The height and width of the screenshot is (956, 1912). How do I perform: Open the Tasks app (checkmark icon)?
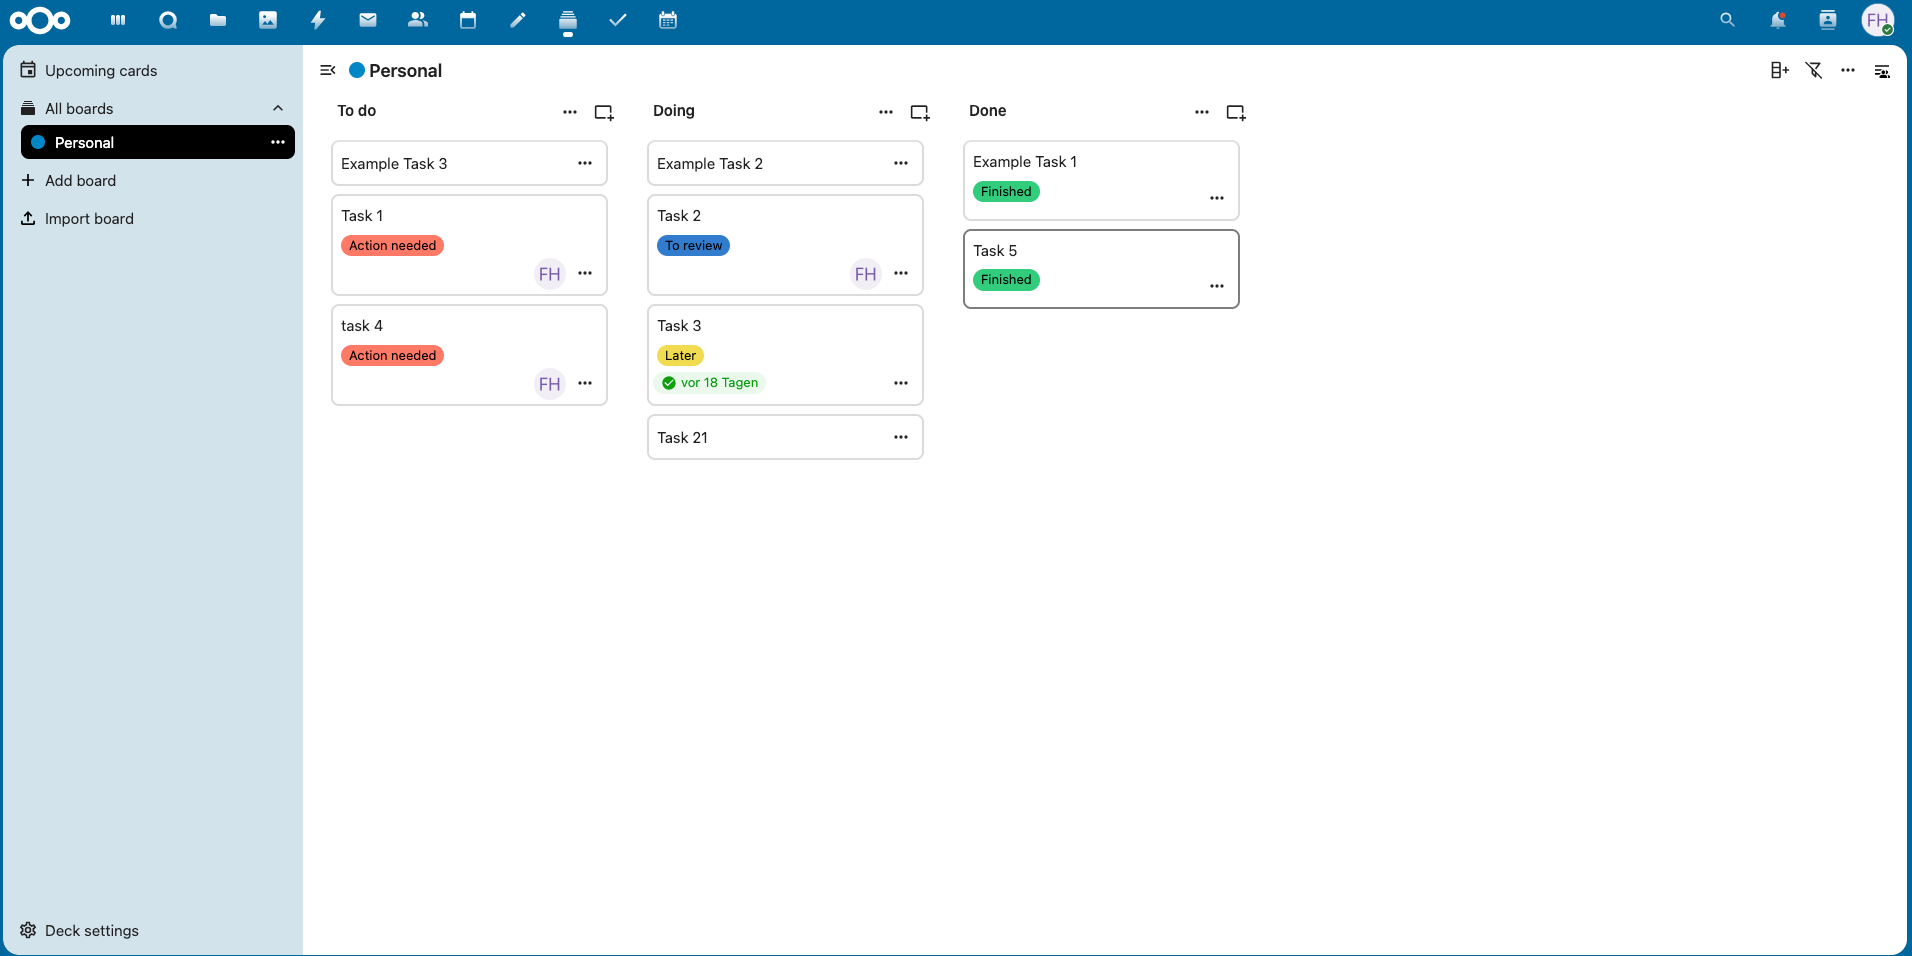click(x=618, y=20)
